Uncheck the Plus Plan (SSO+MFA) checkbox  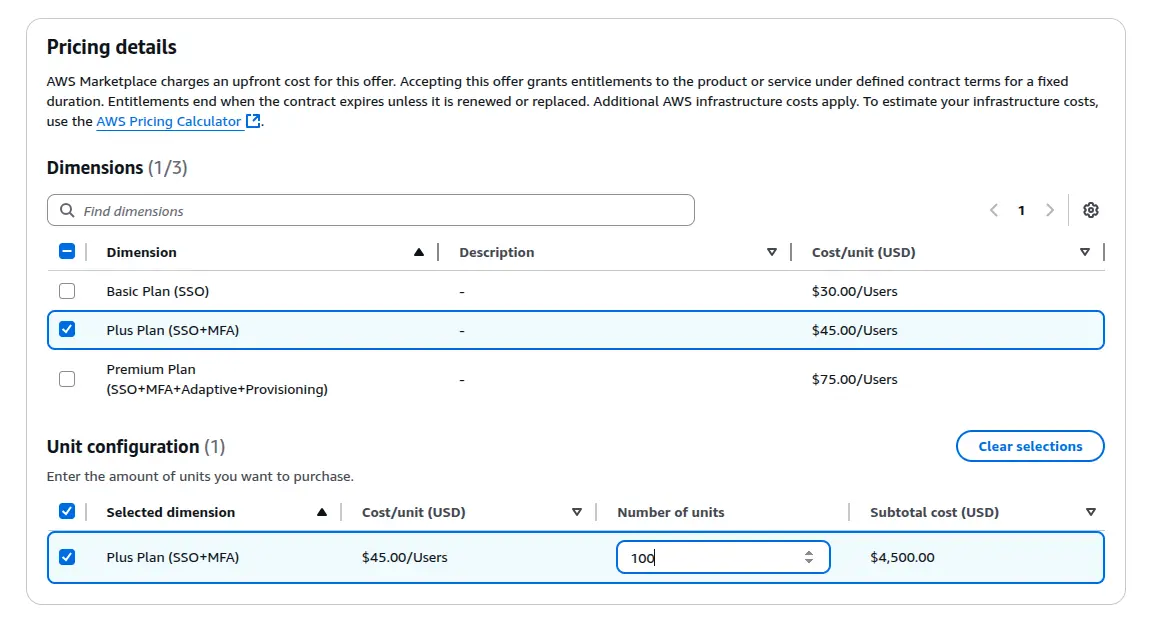67,329
